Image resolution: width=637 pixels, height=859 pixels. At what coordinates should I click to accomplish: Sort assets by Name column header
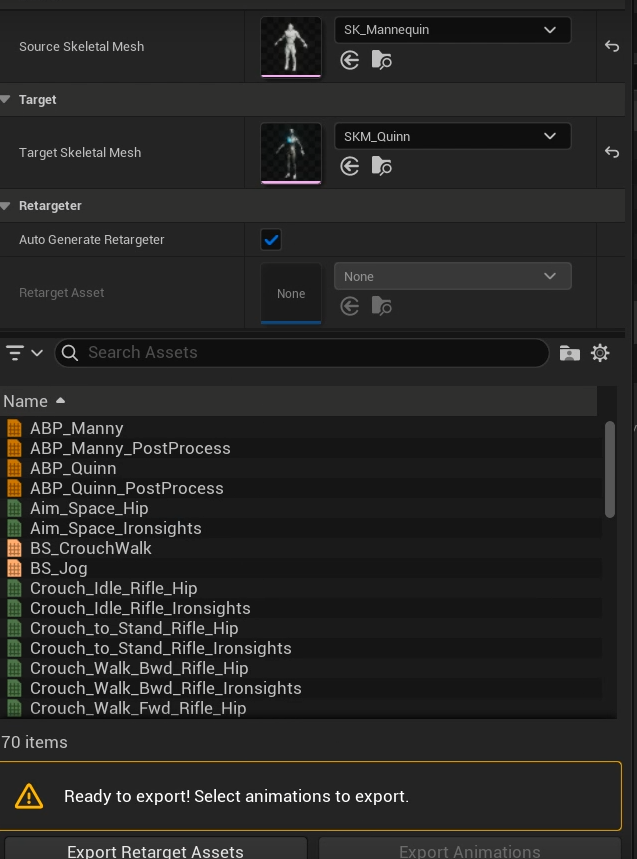click(299, 401)
